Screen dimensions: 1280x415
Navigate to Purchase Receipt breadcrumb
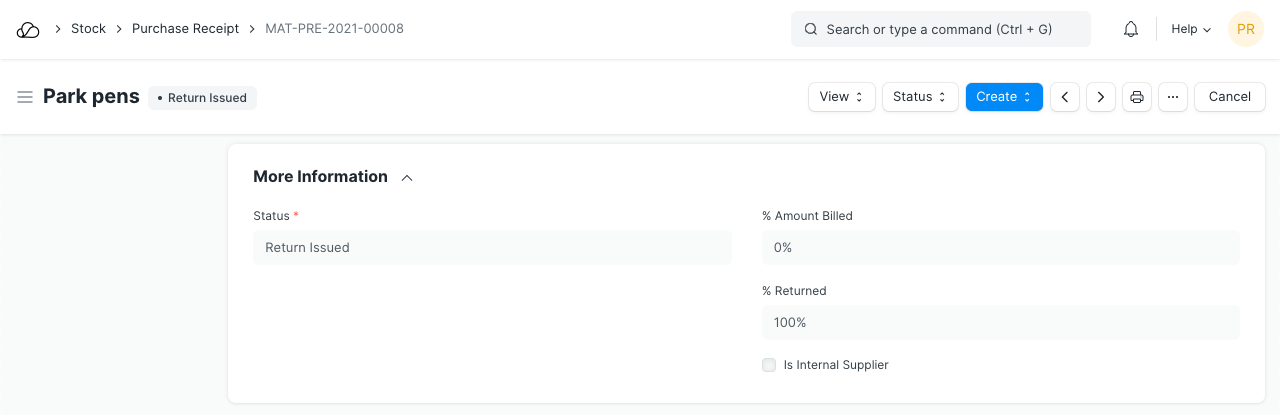[185, 29]
